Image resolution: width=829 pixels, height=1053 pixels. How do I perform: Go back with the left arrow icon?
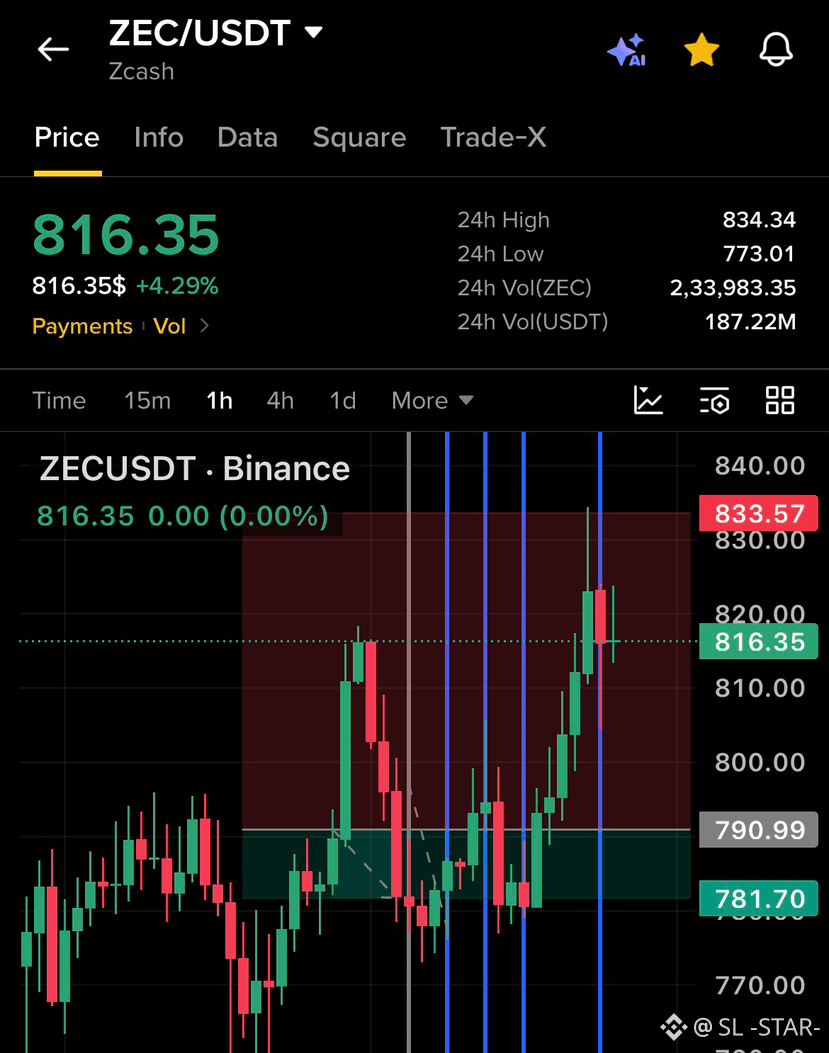[x=53, y=49]
